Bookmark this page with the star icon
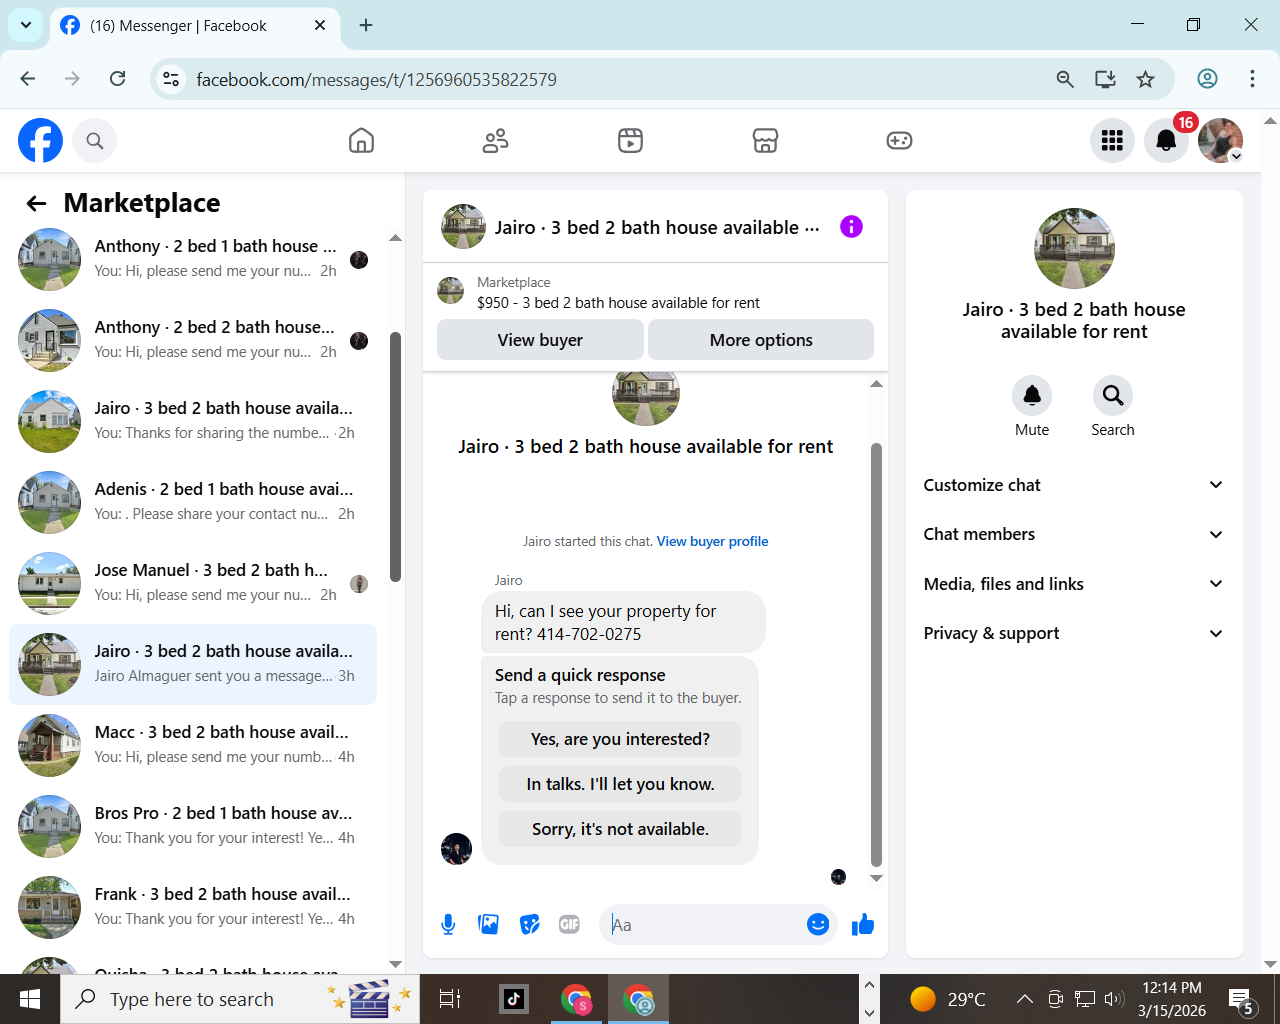The image size is (1280, 1024). pyautogui.click(x=1146, y=79)
